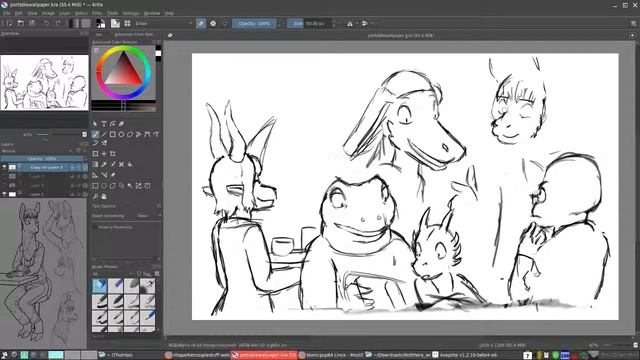
Task: Open the File menu
Action: click(7, 13)
